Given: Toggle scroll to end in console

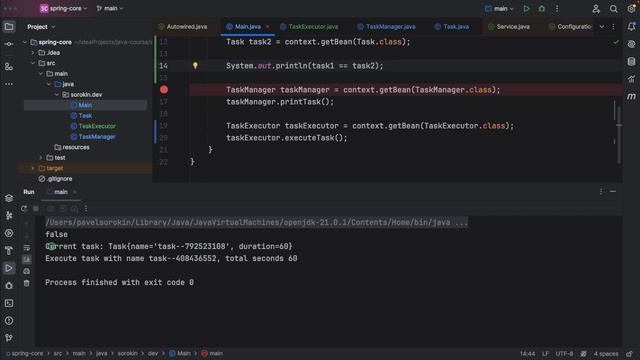Looking at the screenshot, I should click(27, 259).
